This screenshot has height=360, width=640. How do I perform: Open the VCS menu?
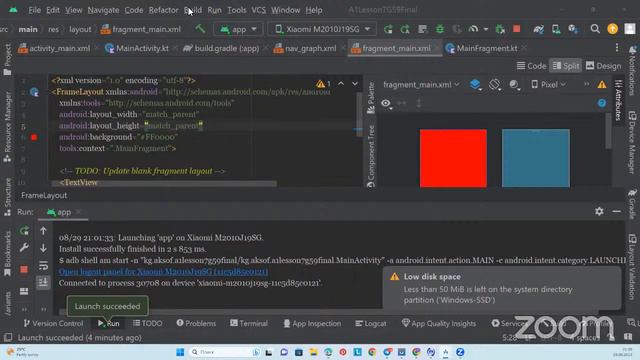pos(258,10)
